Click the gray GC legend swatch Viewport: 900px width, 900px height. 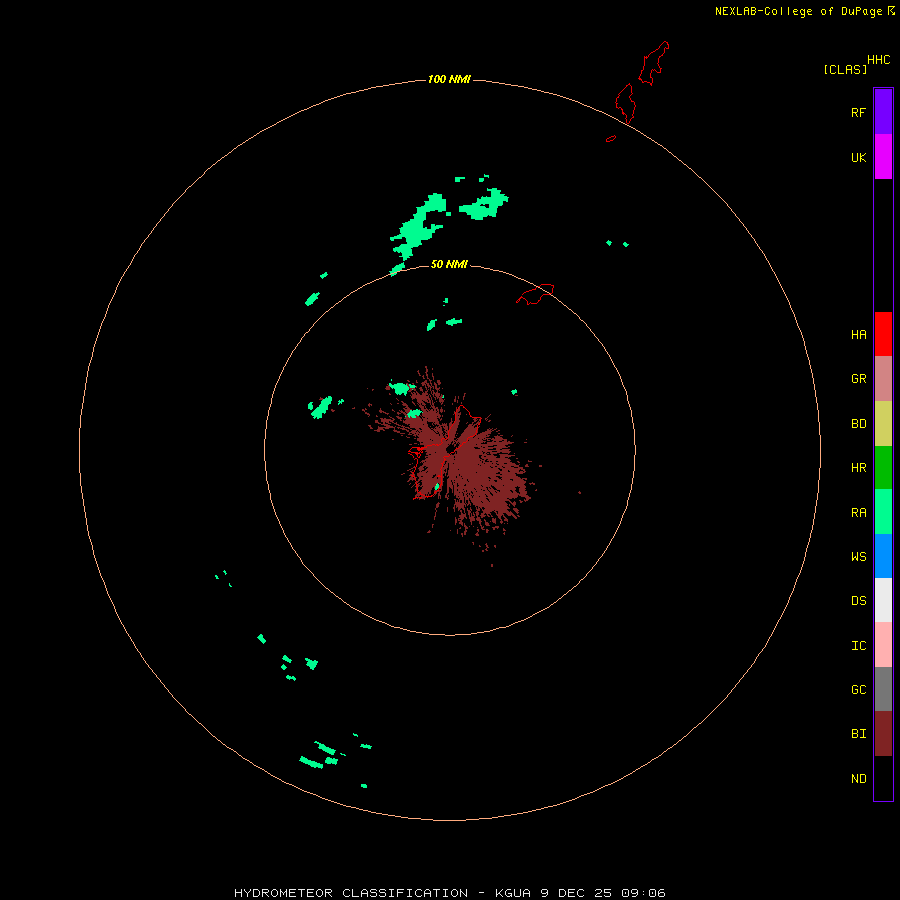[x=883, y=689]
